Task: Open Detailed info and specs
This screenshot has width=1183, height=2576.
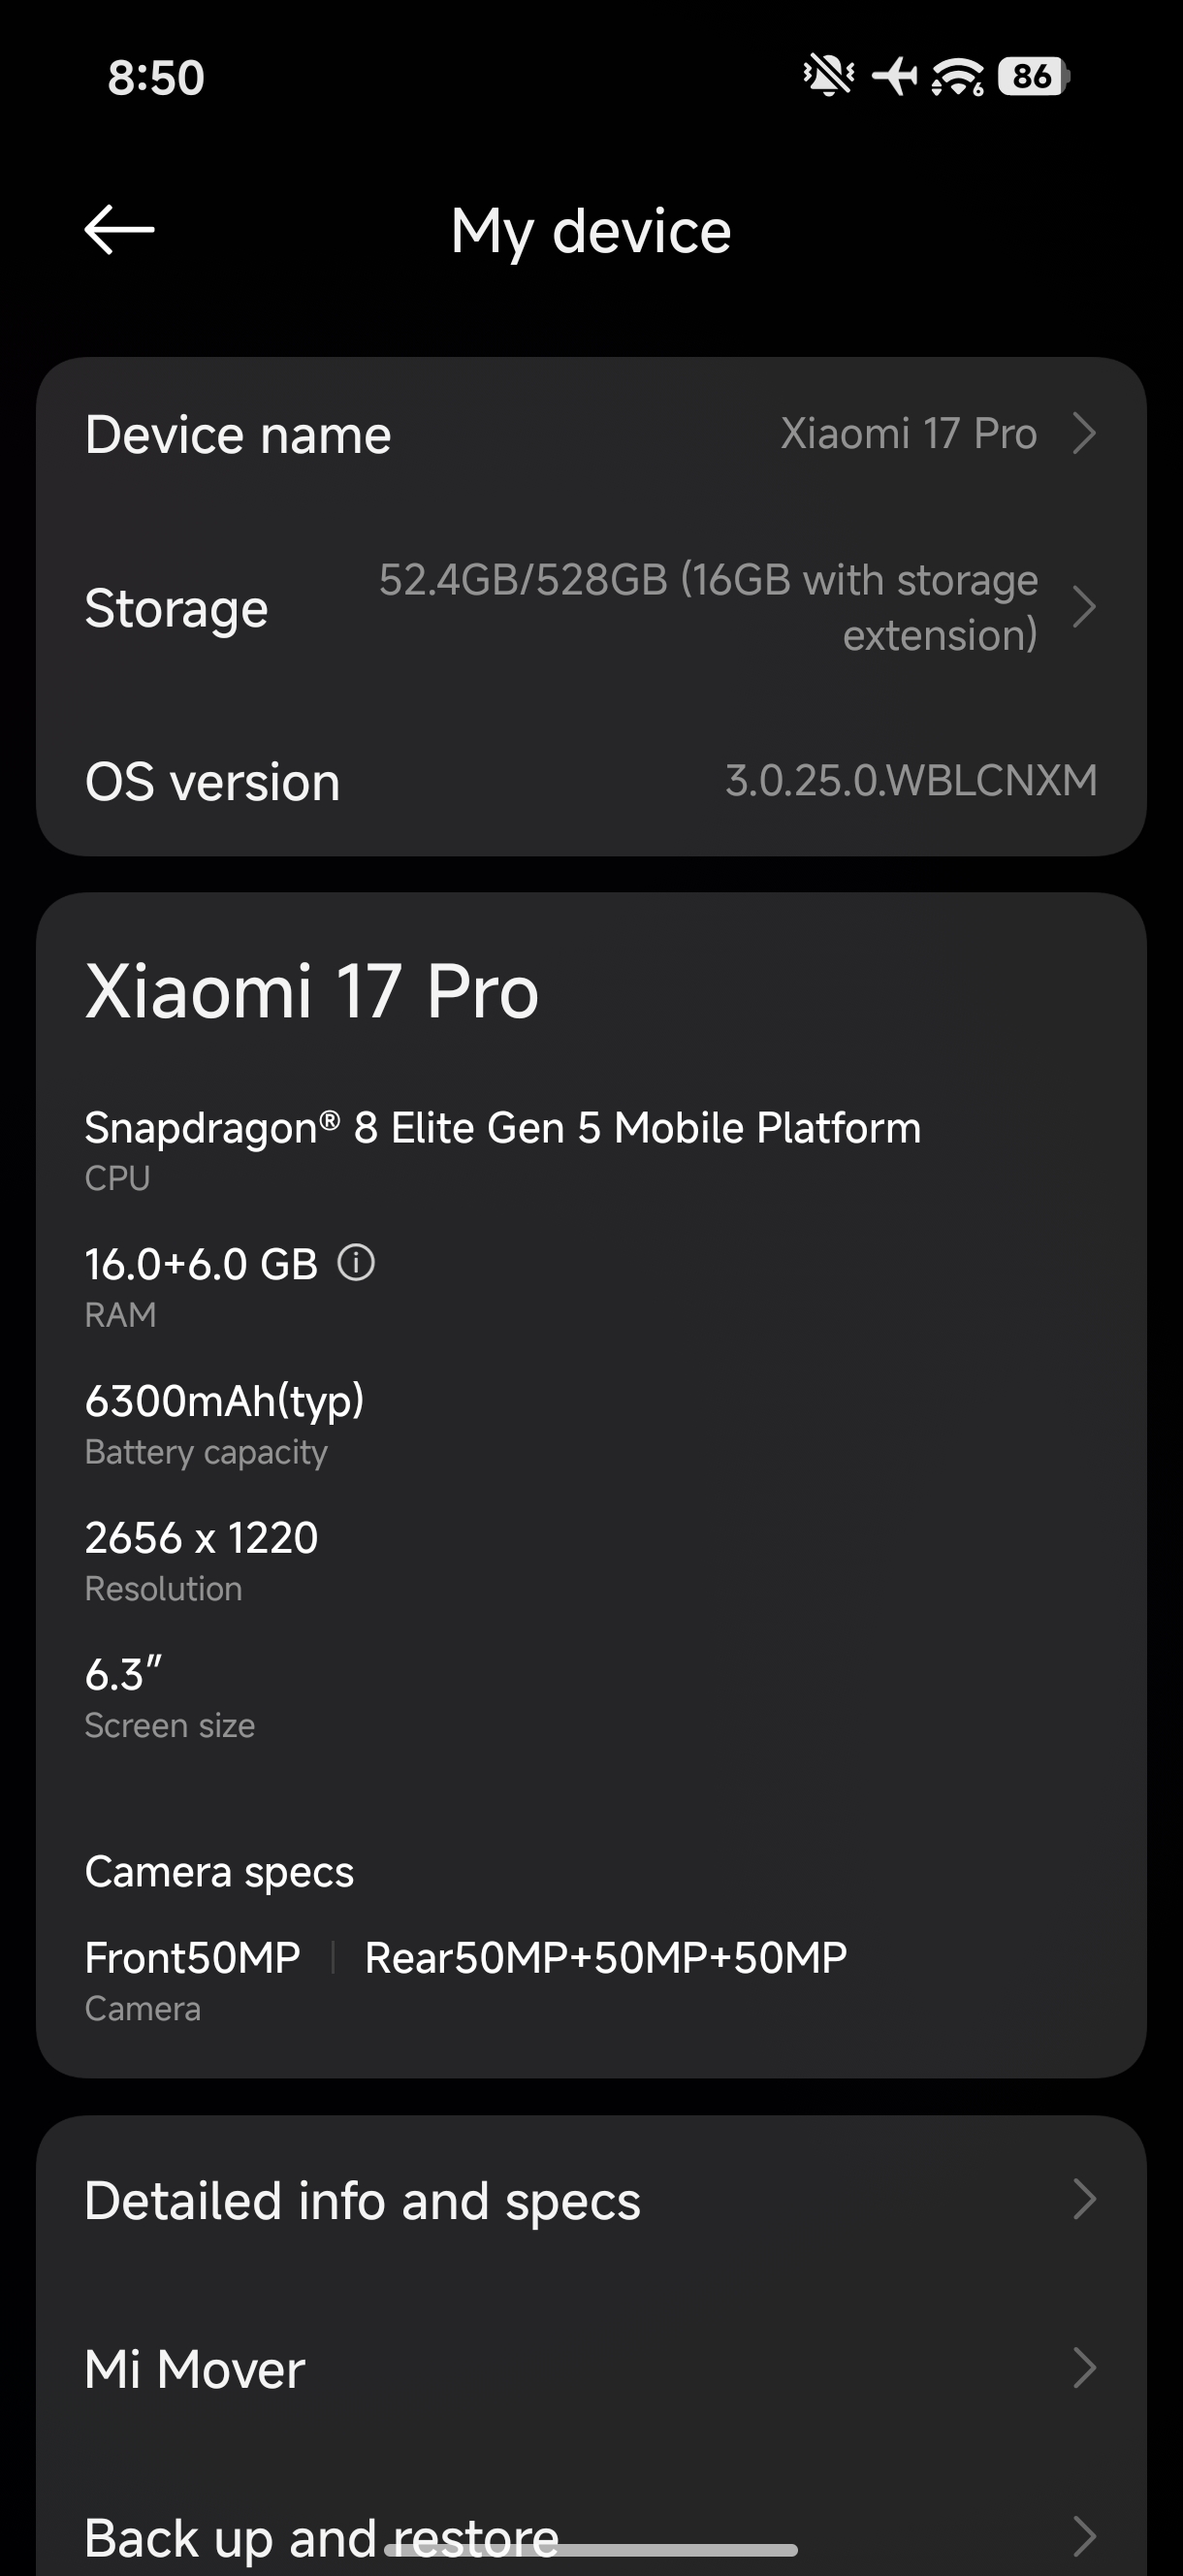Action: [362, 2201]
